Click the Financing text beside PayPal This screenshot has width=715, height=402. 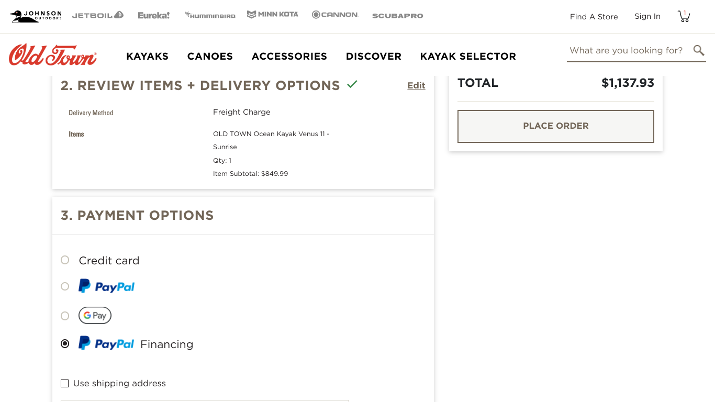[x=166, y=344]
